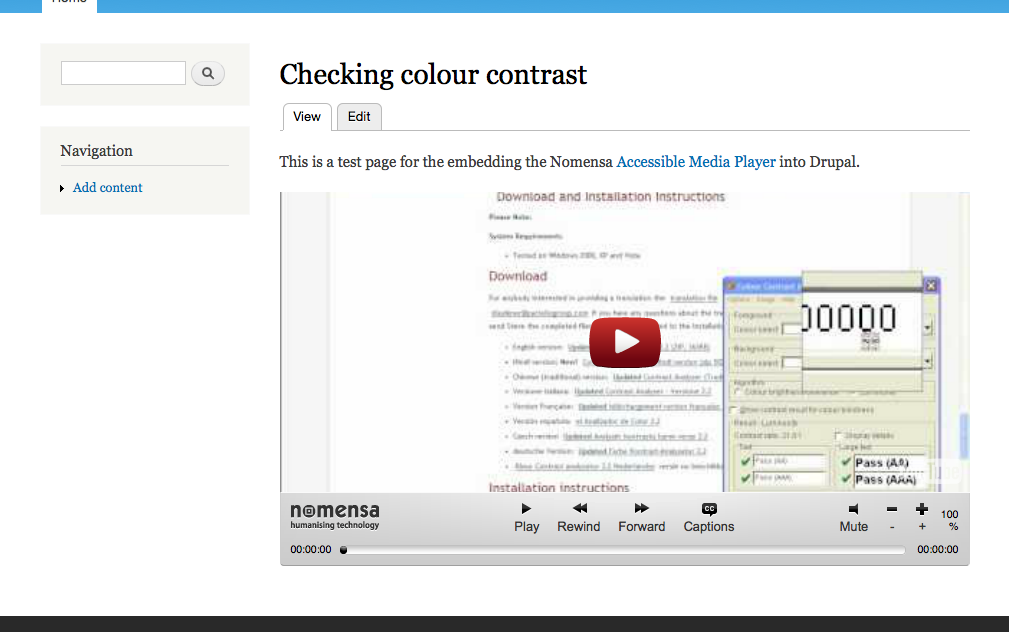Open the Accessible Media Player link
This screenshot has width=1009, height=632.
(696, 162)
